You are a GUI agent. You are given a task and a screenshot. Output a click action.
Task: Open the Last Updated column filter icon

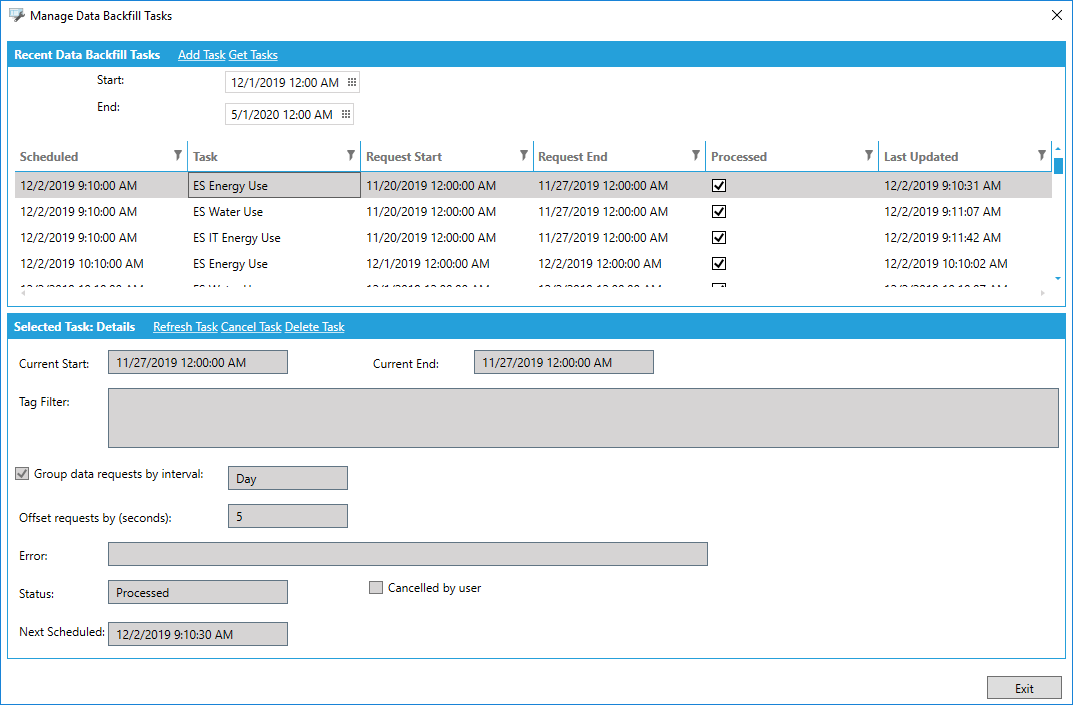1041,155
